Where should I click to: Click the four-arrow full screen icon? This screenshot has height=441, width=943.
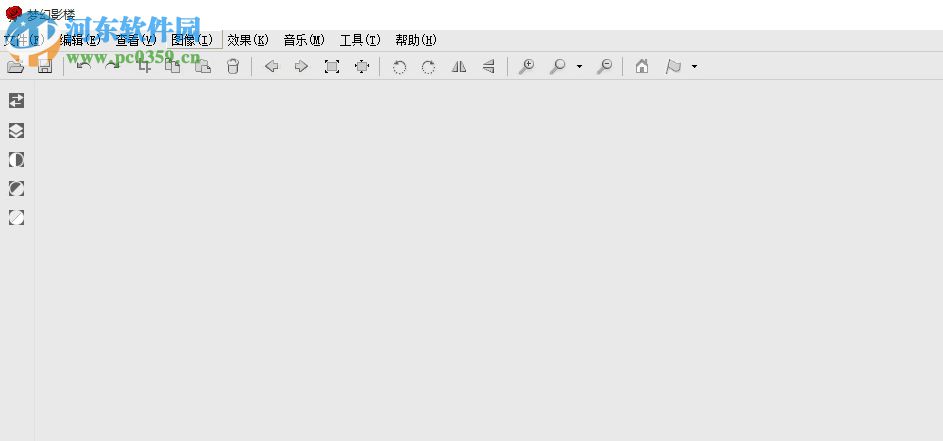click(361, 66)
